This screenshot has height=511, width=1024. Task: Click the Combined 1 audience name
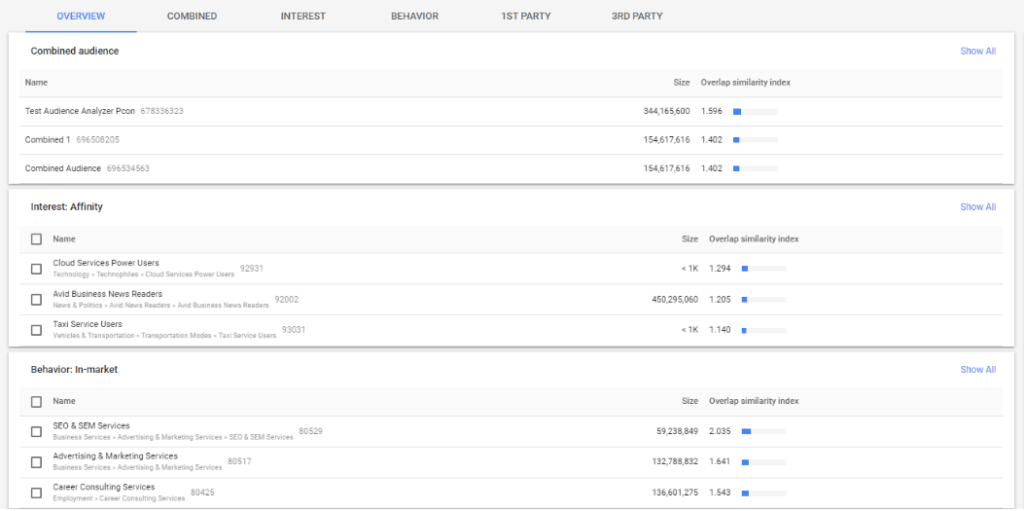[x=46, y=140]
